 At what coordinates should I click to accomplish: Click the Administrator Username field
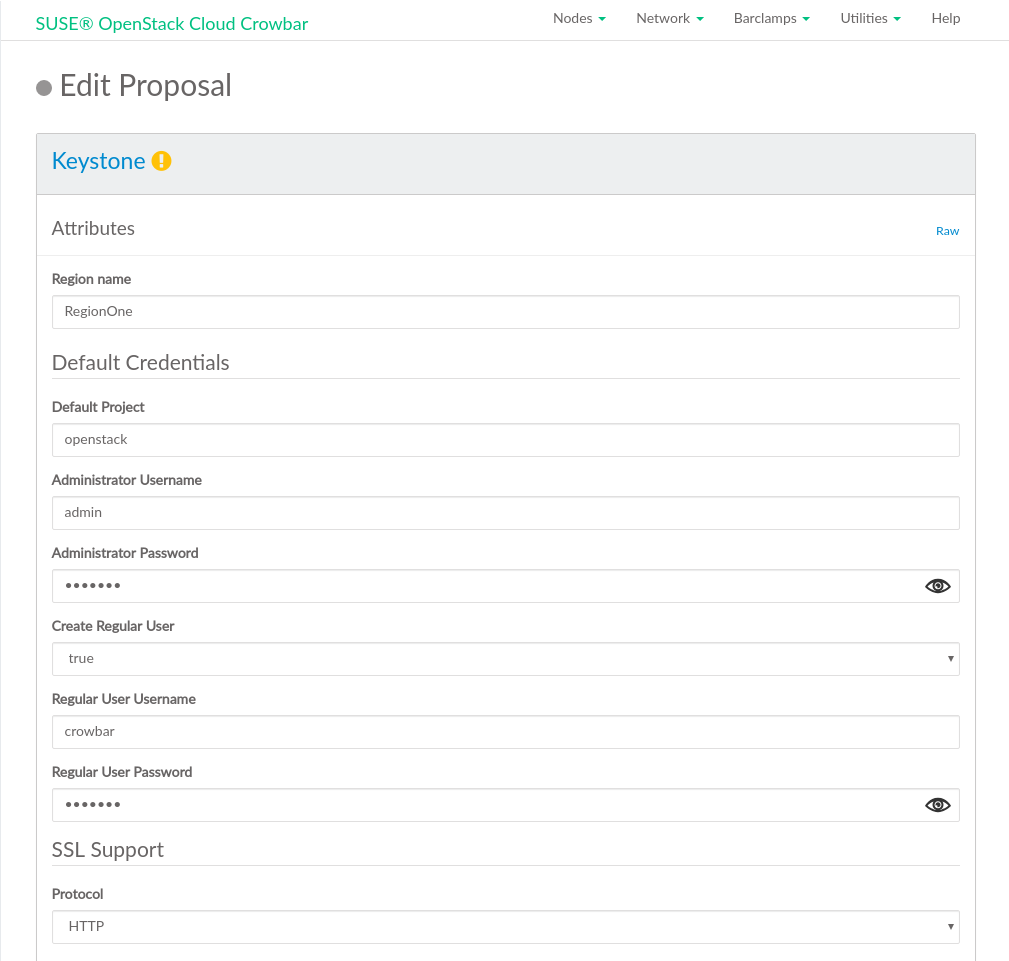click(505, 513)
